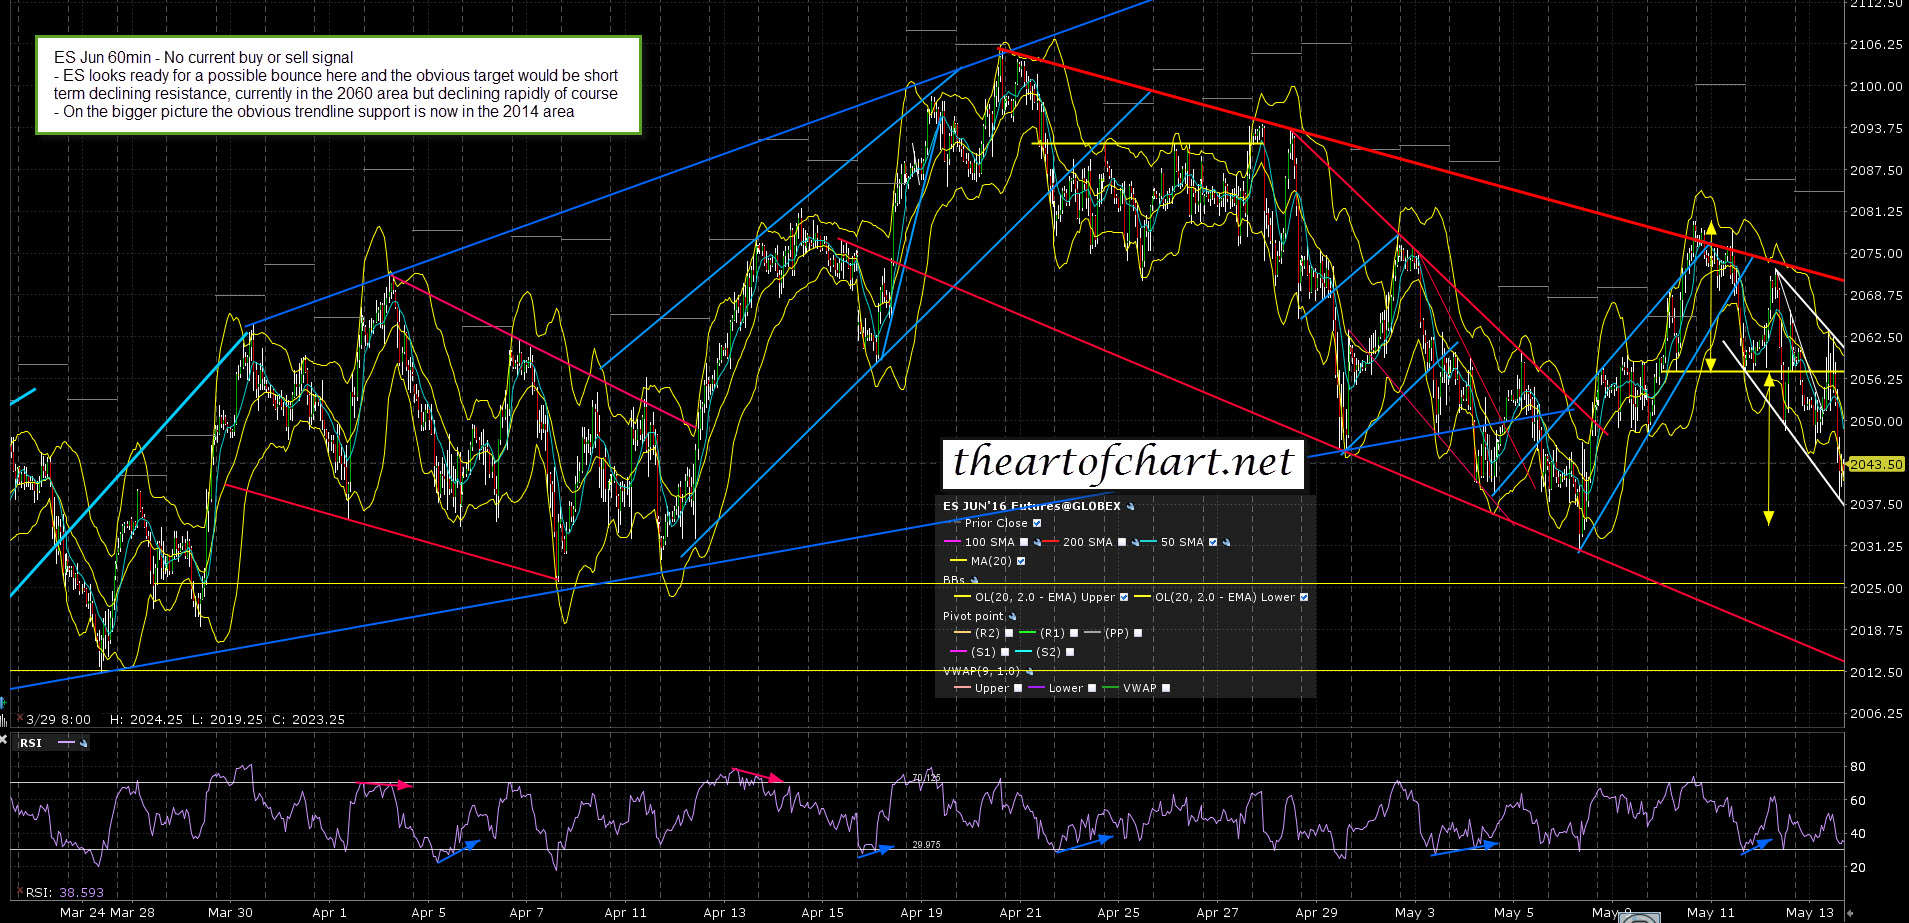Click the 100 SMA configure wrench icon
The image size is (1909, 923).
pyautogui.click(x=1037, y=543)
